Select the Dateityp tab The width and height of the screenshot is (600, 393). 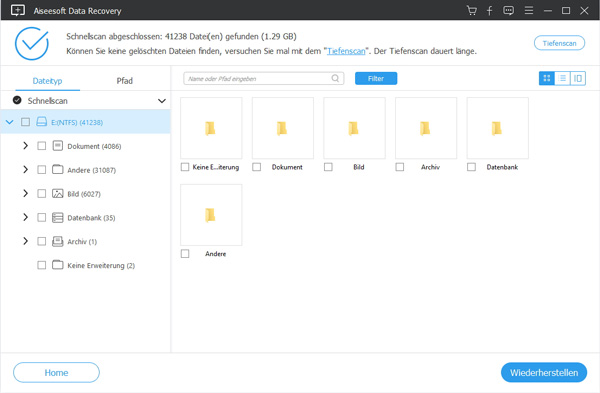pos(47,81)
